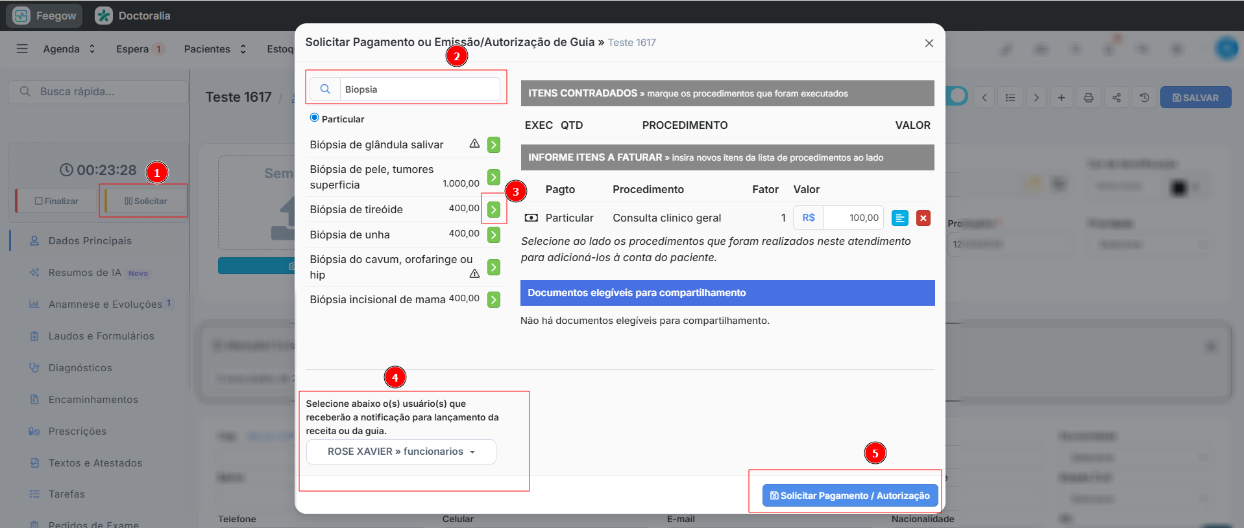Viewport: 1244px width, 528px height.
Task: Click the print icon in background toolbar
Action: tap(1089, 97)
